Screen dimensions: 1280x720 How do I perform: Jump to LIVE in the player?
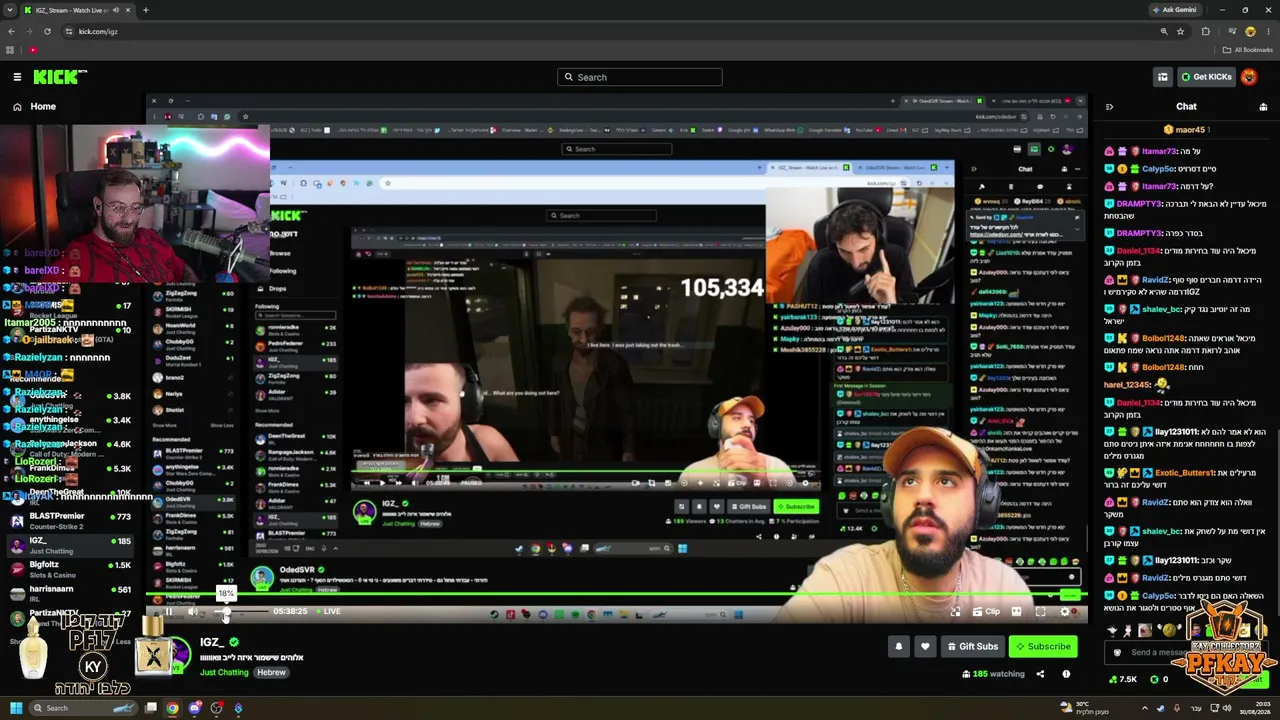[x=329, y=612]
